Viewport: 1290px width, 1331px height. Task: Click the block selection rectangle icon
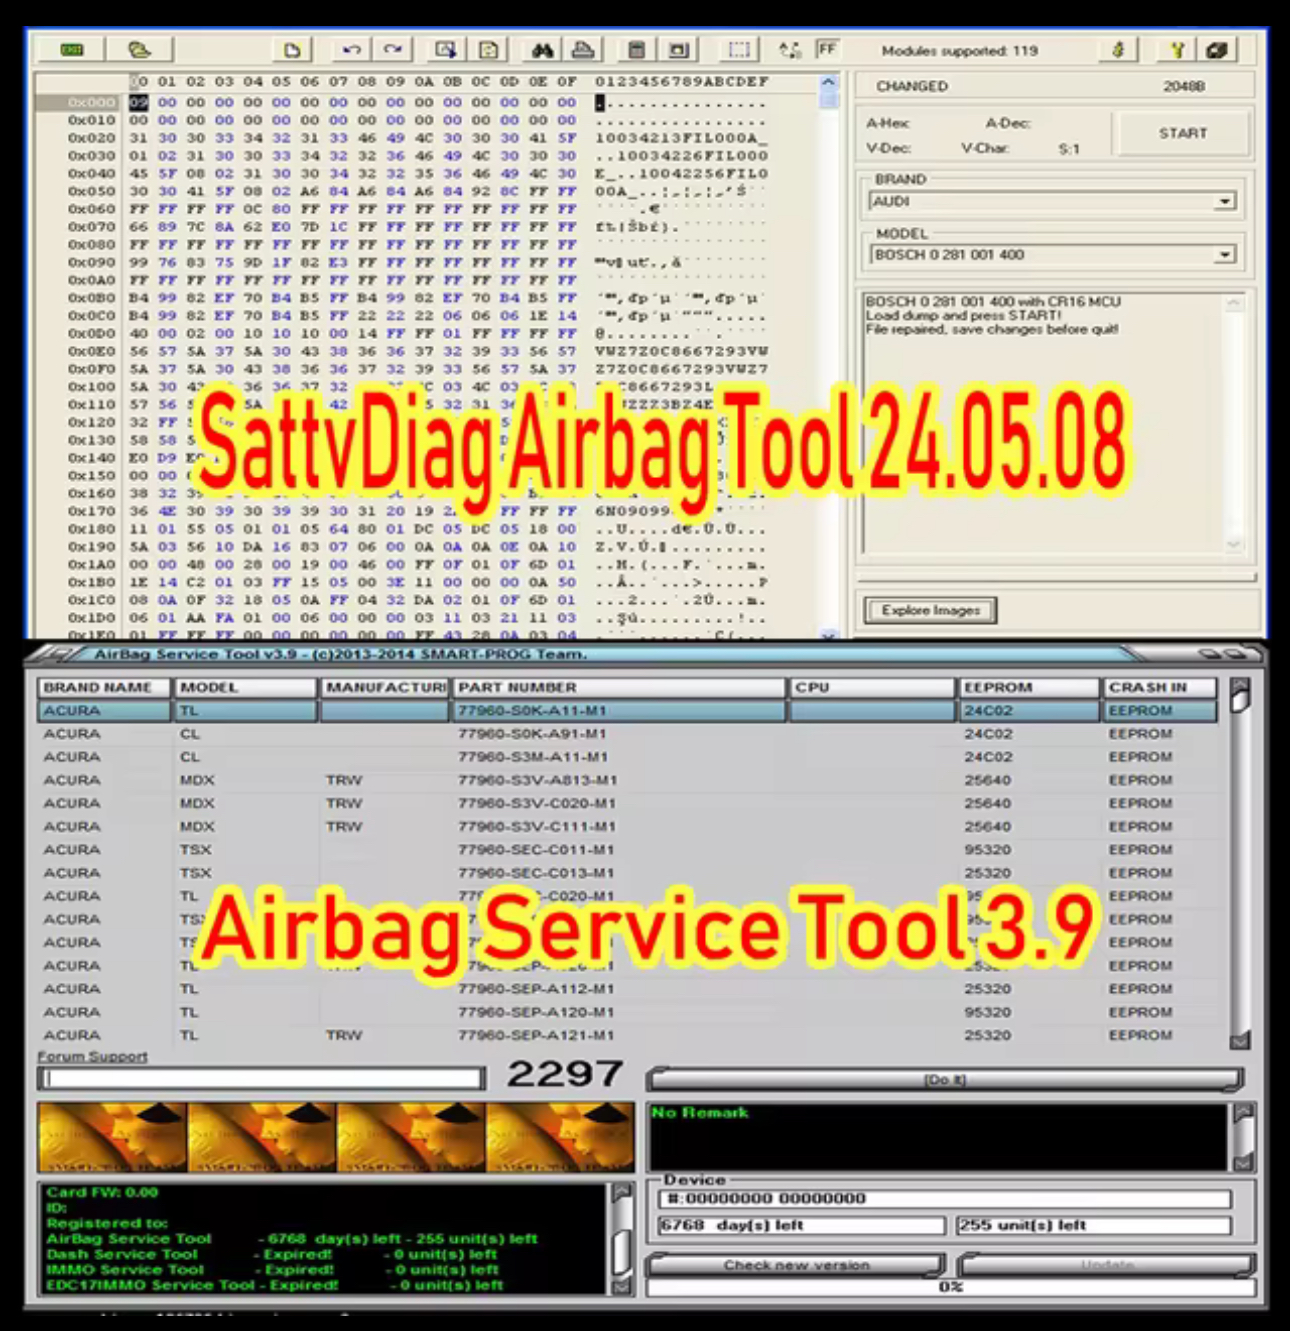coord(738,50)
